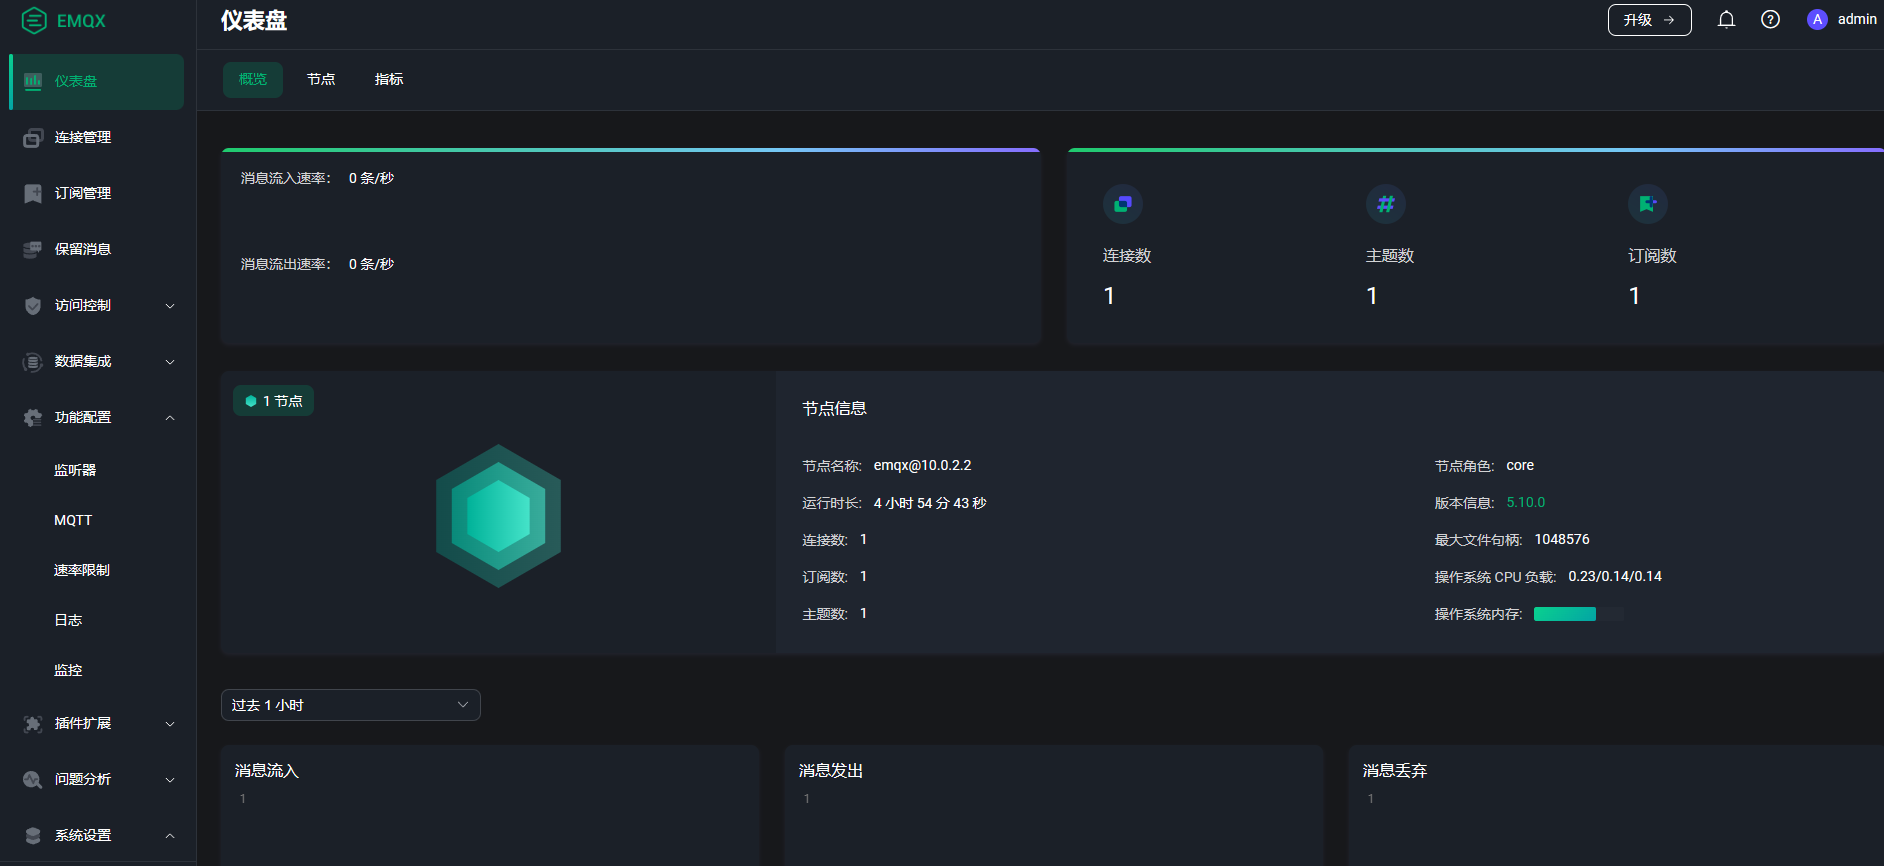Open the 仪表盘 sidebar icon

click(33, 81)
